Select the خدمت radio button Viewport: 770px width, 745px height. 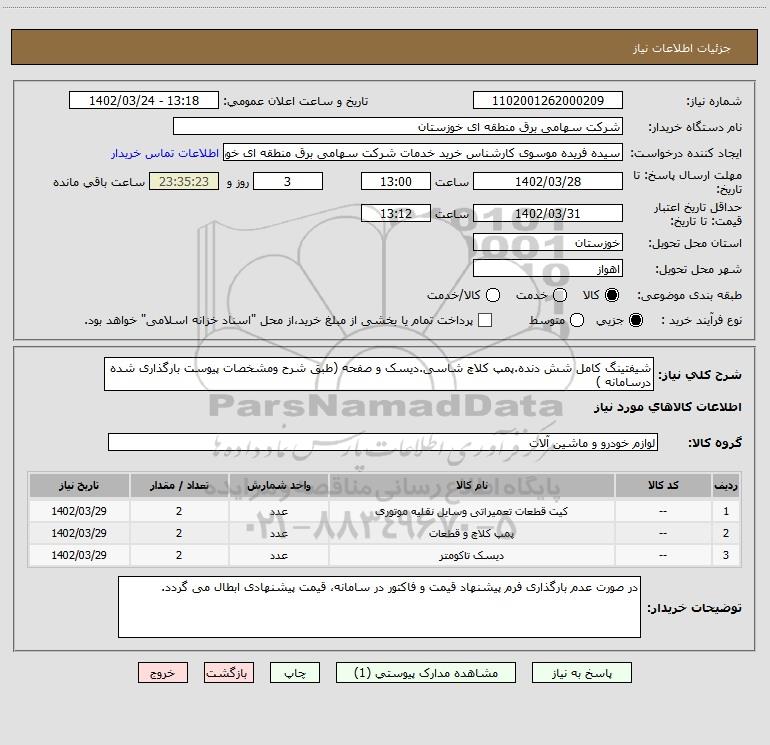[560, 296]
